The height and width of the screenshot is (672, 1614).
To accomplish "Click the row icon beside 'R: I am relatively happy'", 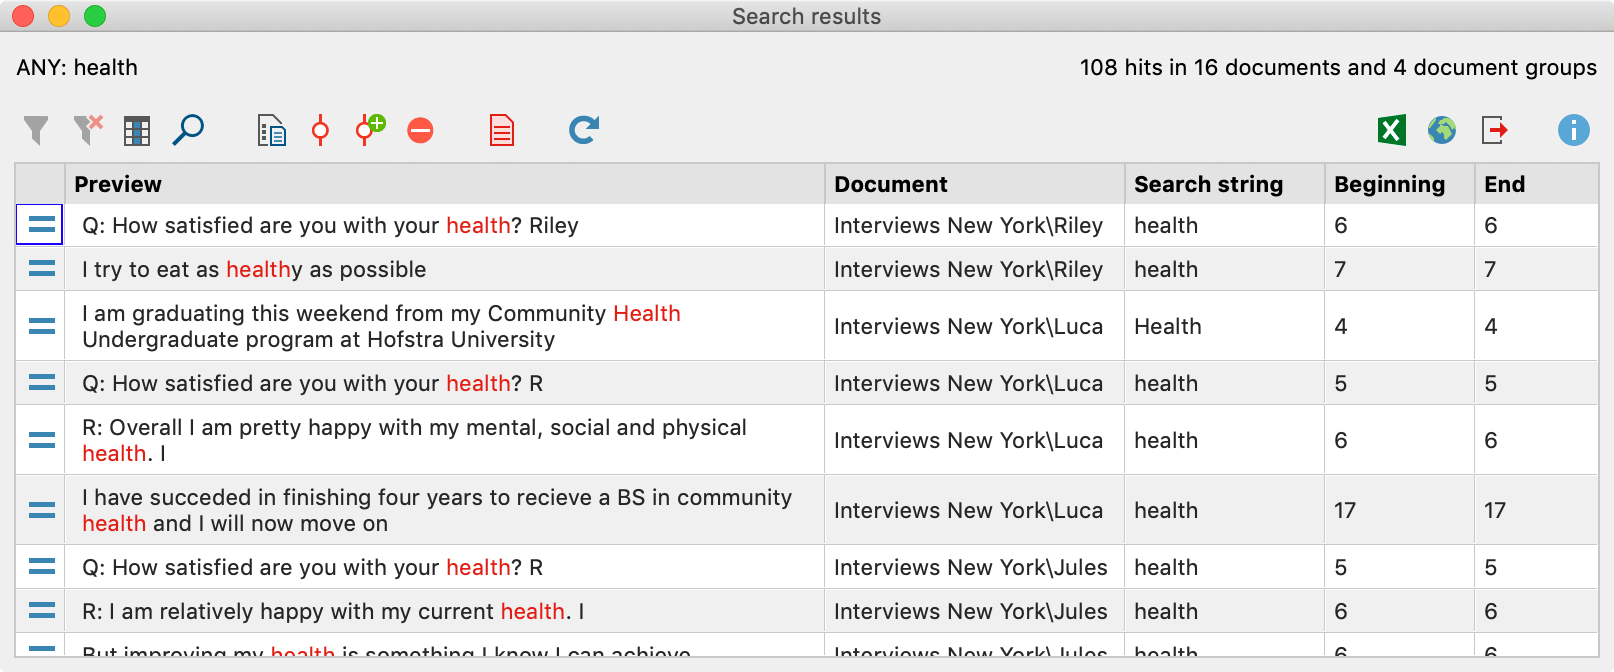I will coord(41,611).
